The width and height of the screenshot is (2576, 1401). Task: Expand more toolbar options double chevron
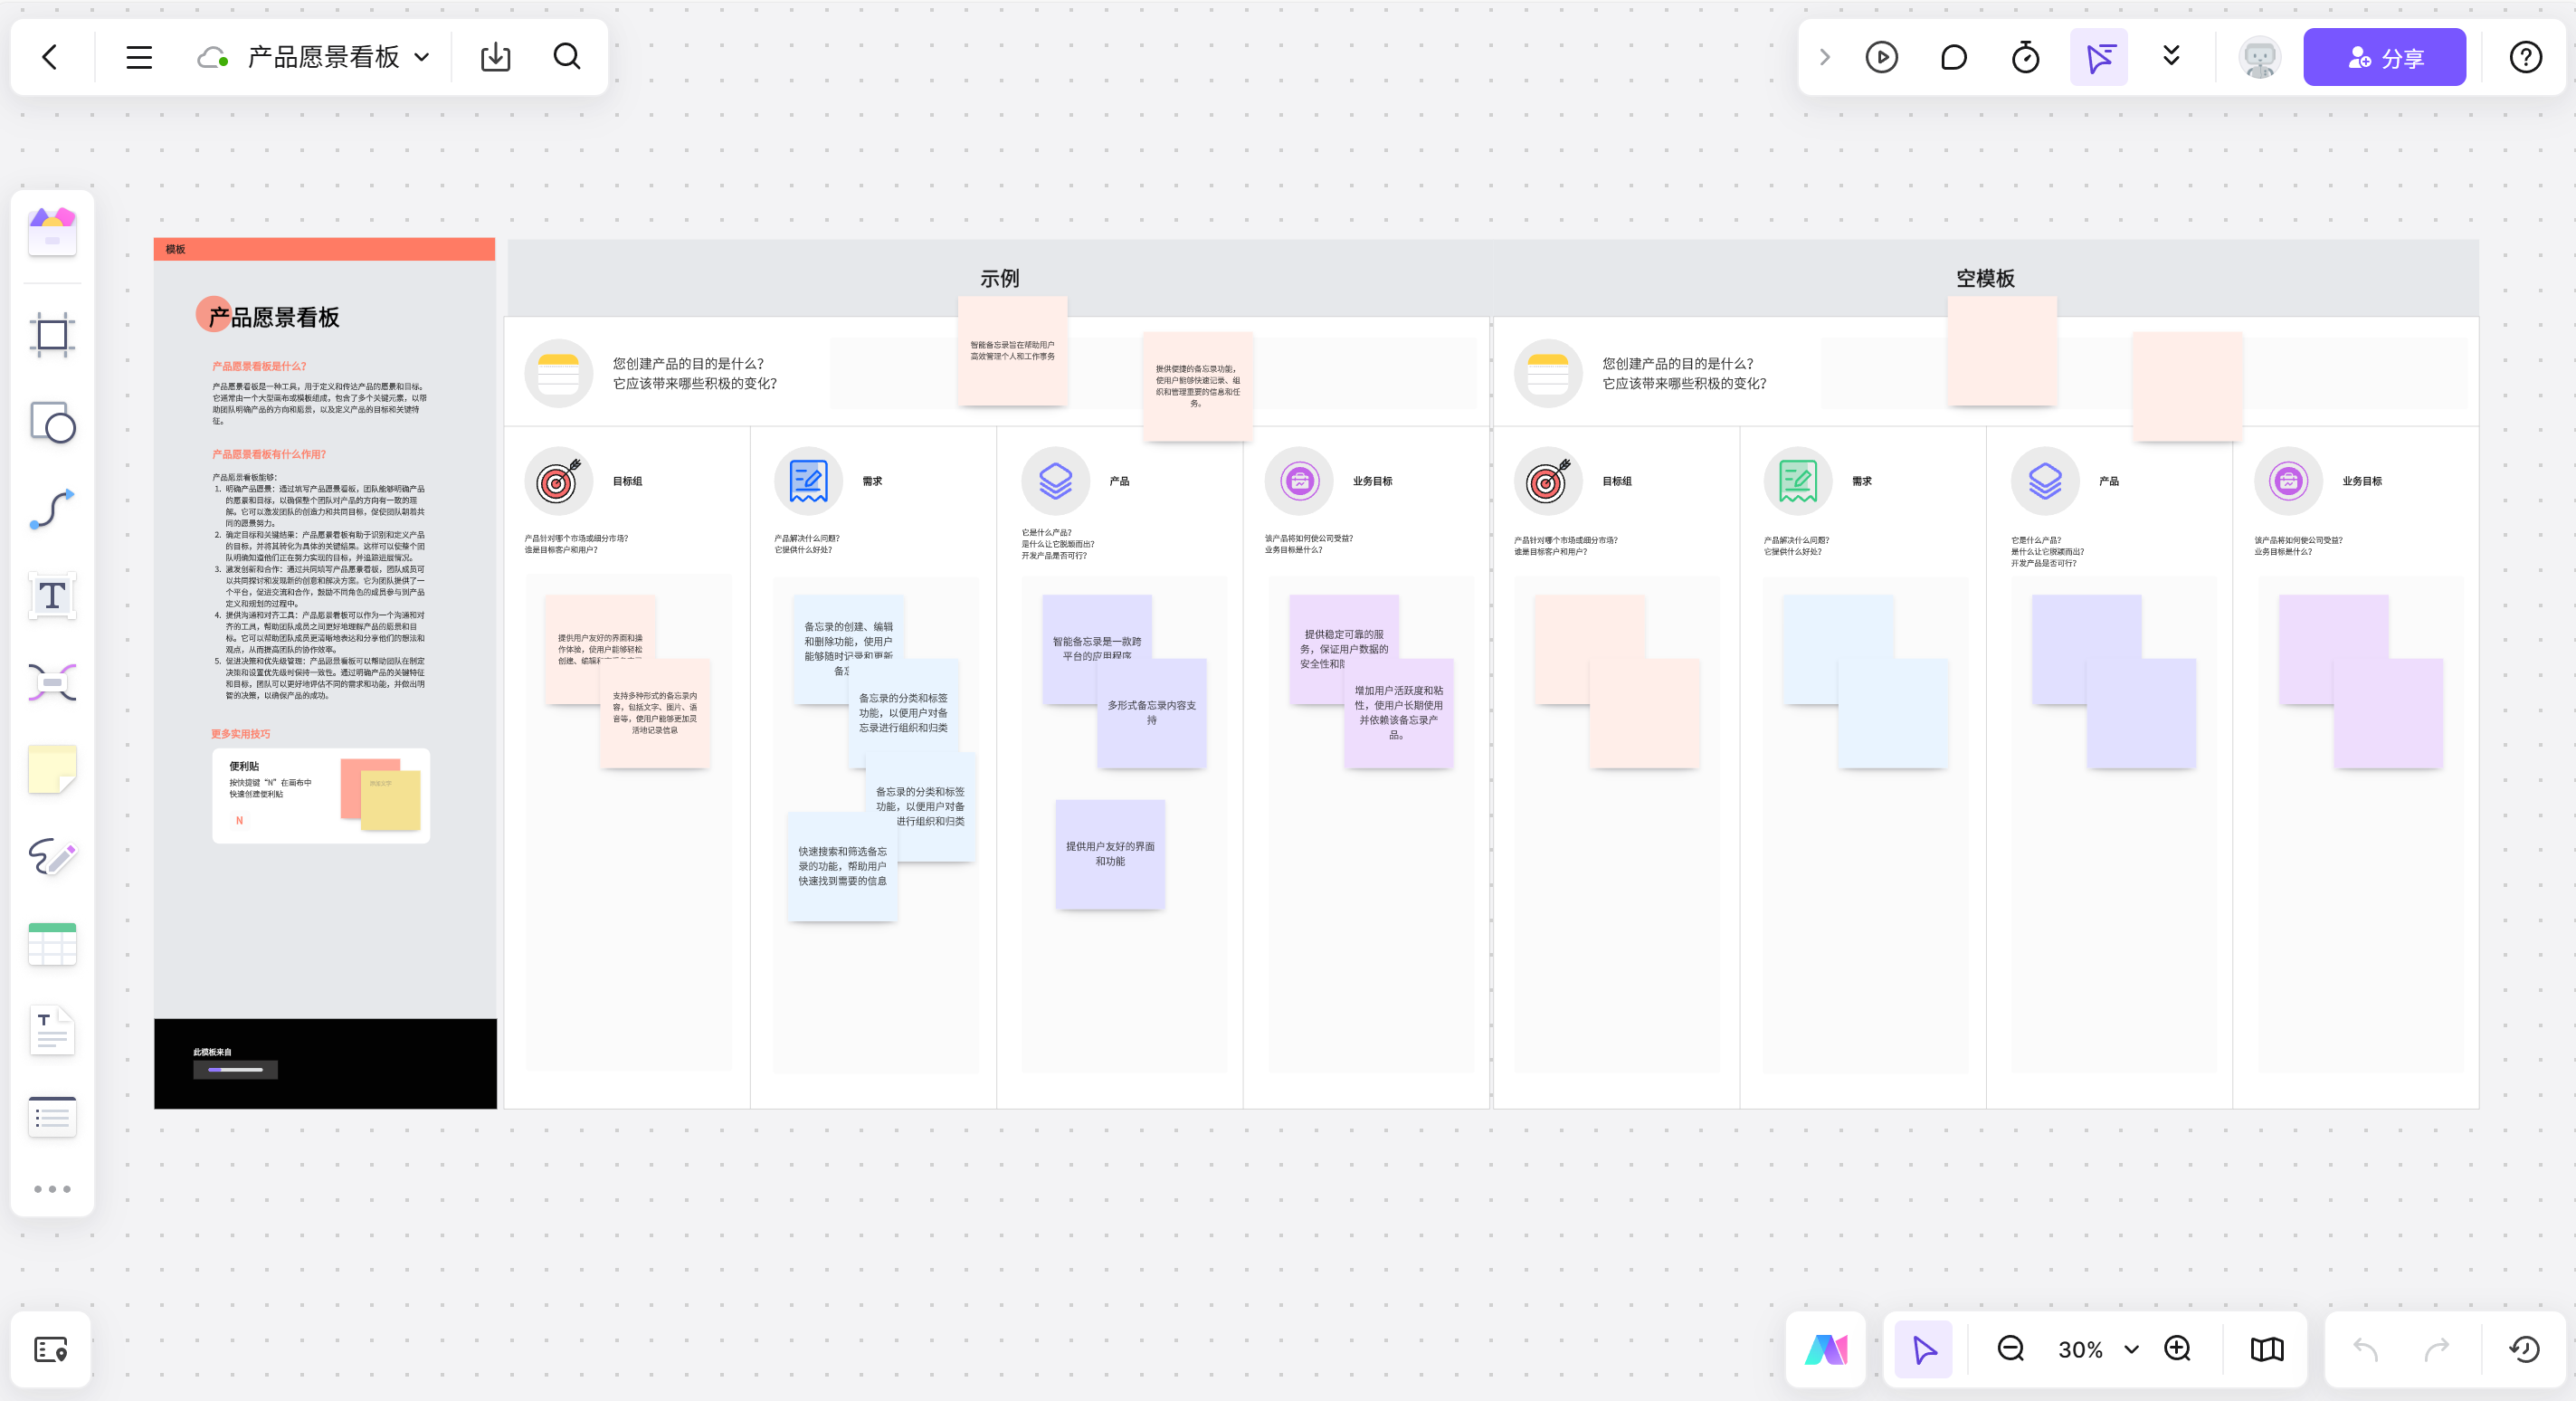tap(2170, 55)
